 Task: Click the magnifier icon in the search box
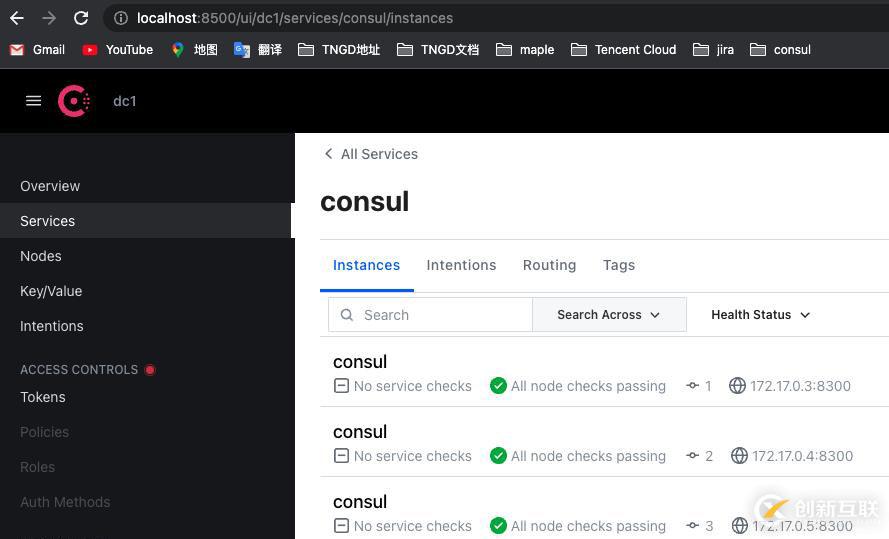347,315
